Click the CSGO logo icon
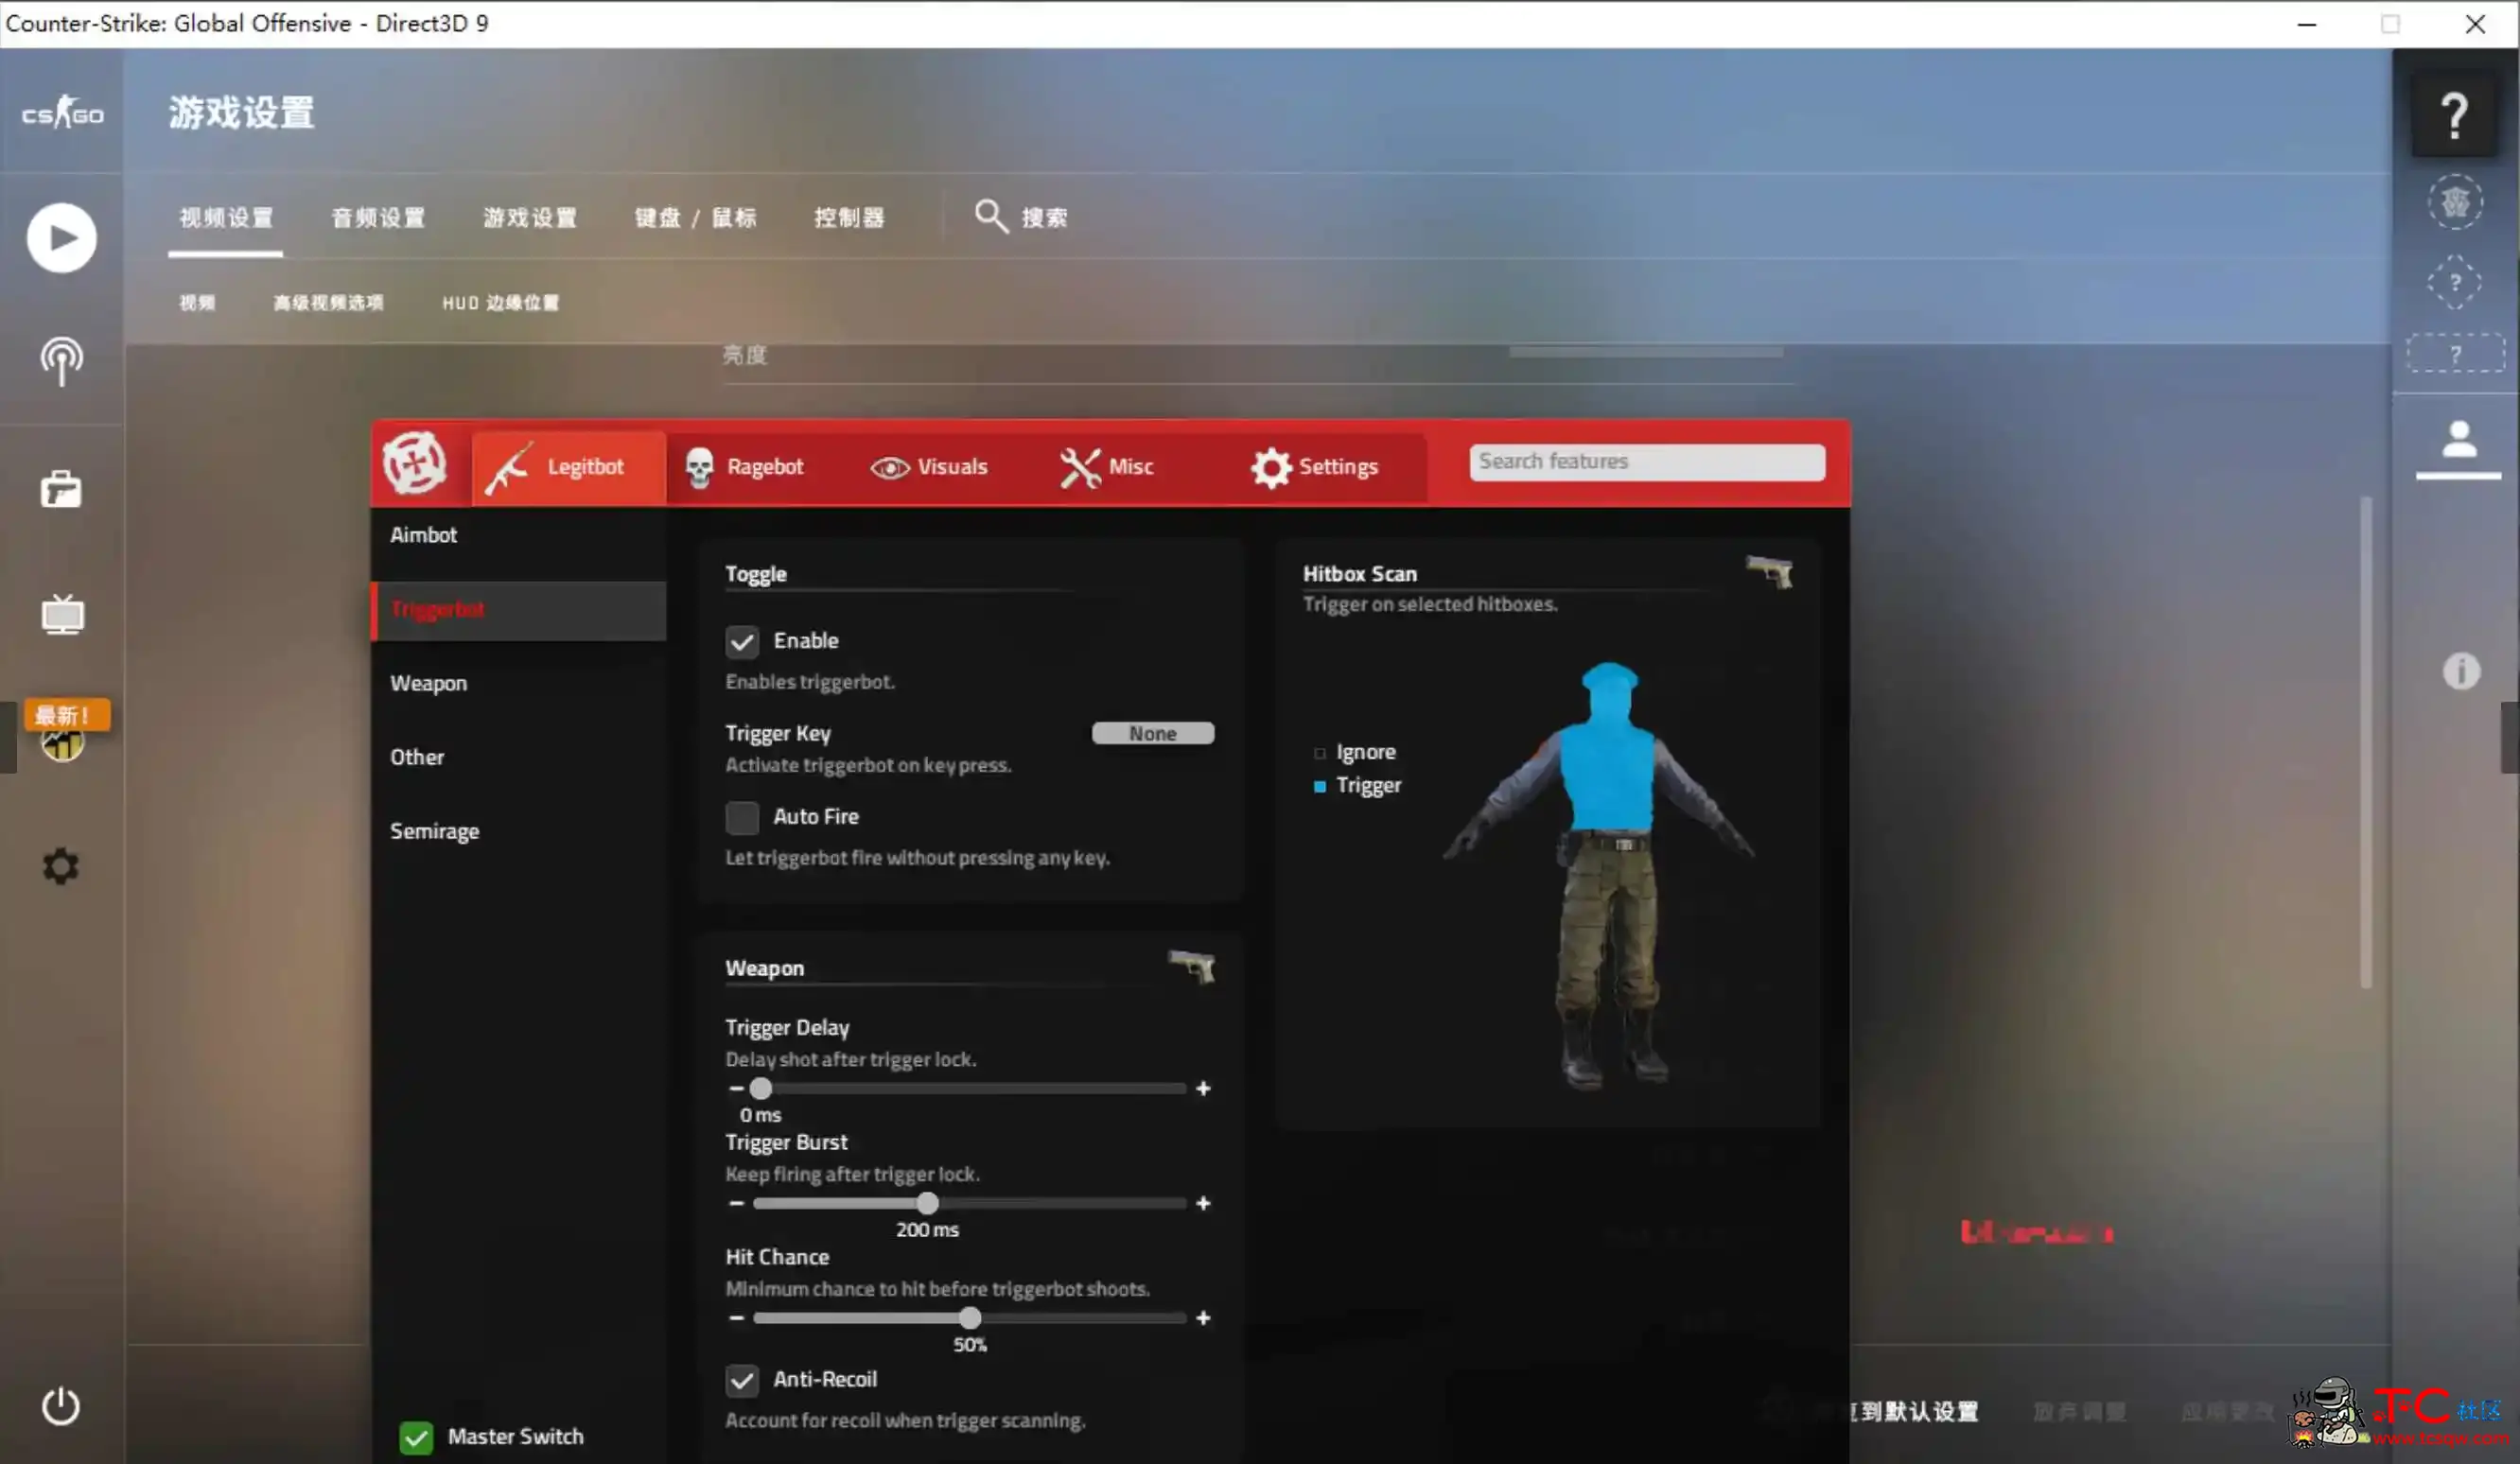The width and height of the screenshot is (2520, 1464). pos(61,113)
